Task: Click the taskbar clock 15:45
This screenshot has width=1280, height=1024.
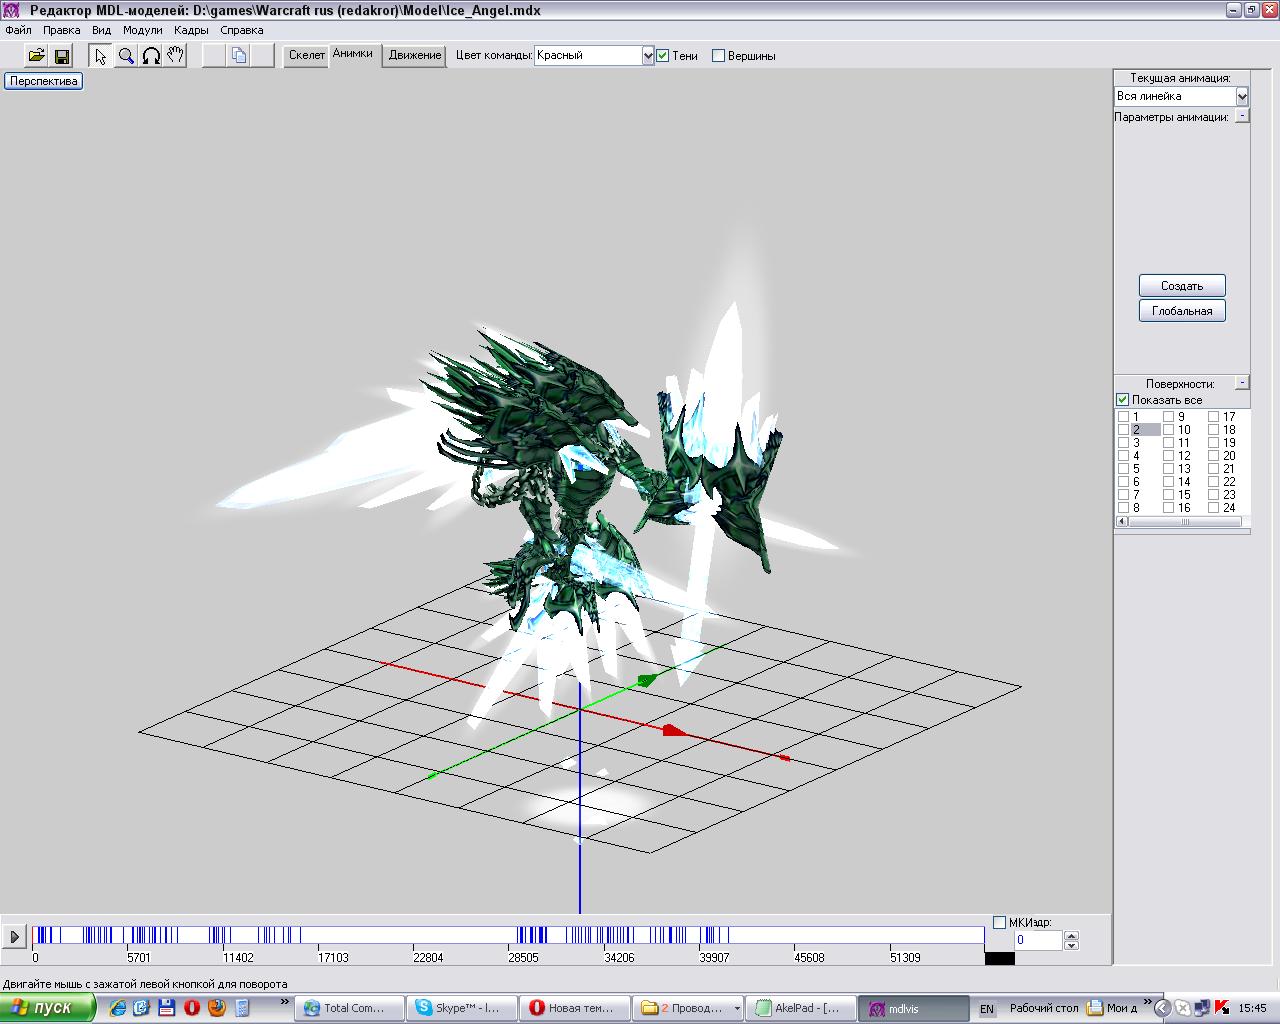Action: tap(1252, 1008)
